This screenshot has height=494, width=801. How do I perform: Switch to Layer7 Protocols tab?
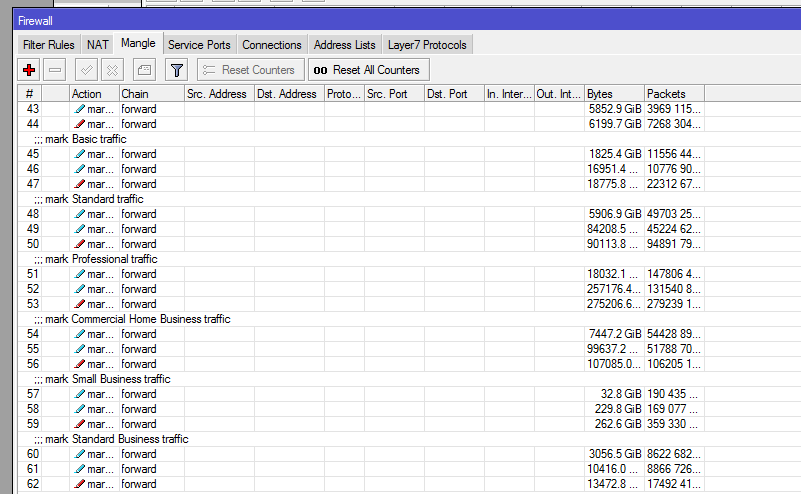pos(427,45)
